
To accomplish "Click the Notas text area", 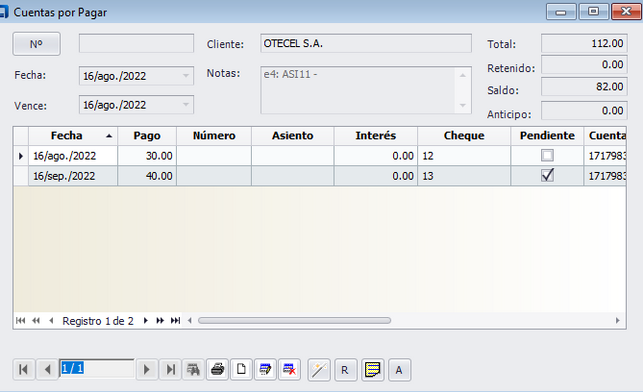I will click(x=366, y=90).
